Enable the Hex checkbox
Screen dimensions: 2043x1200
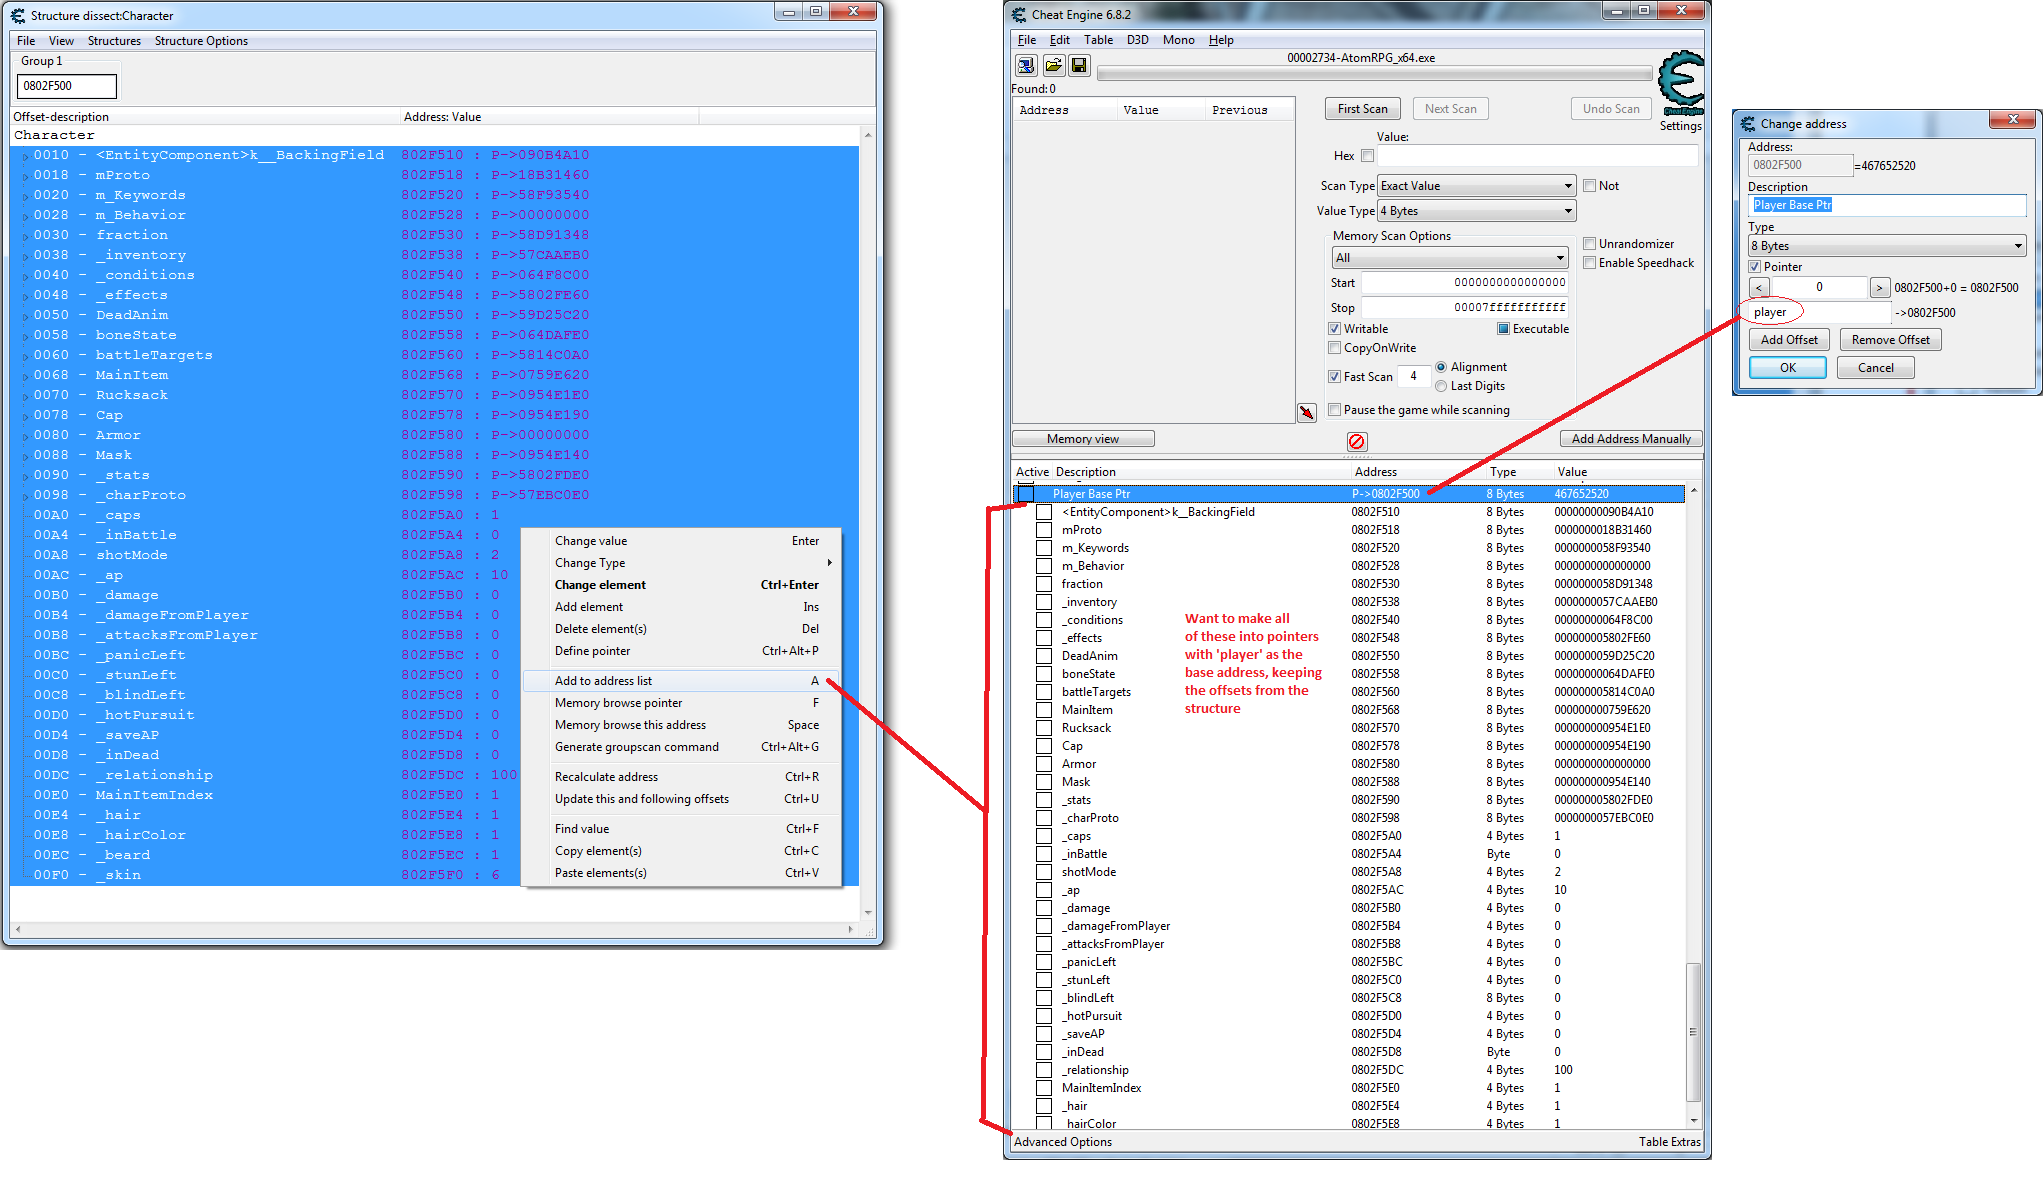(1367, 156)
